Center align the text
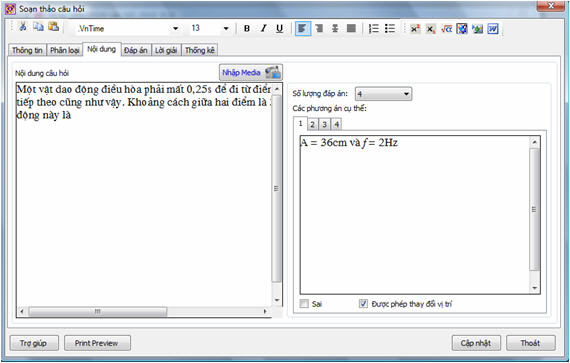The width and height of the screenshot is (570, 363). coord(335,28)
